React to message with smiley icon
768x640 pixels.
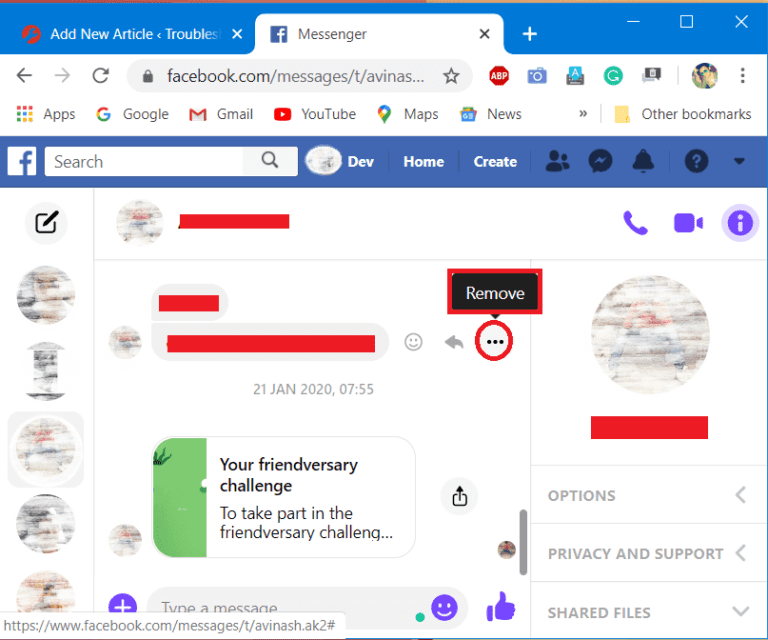[413, 341]
